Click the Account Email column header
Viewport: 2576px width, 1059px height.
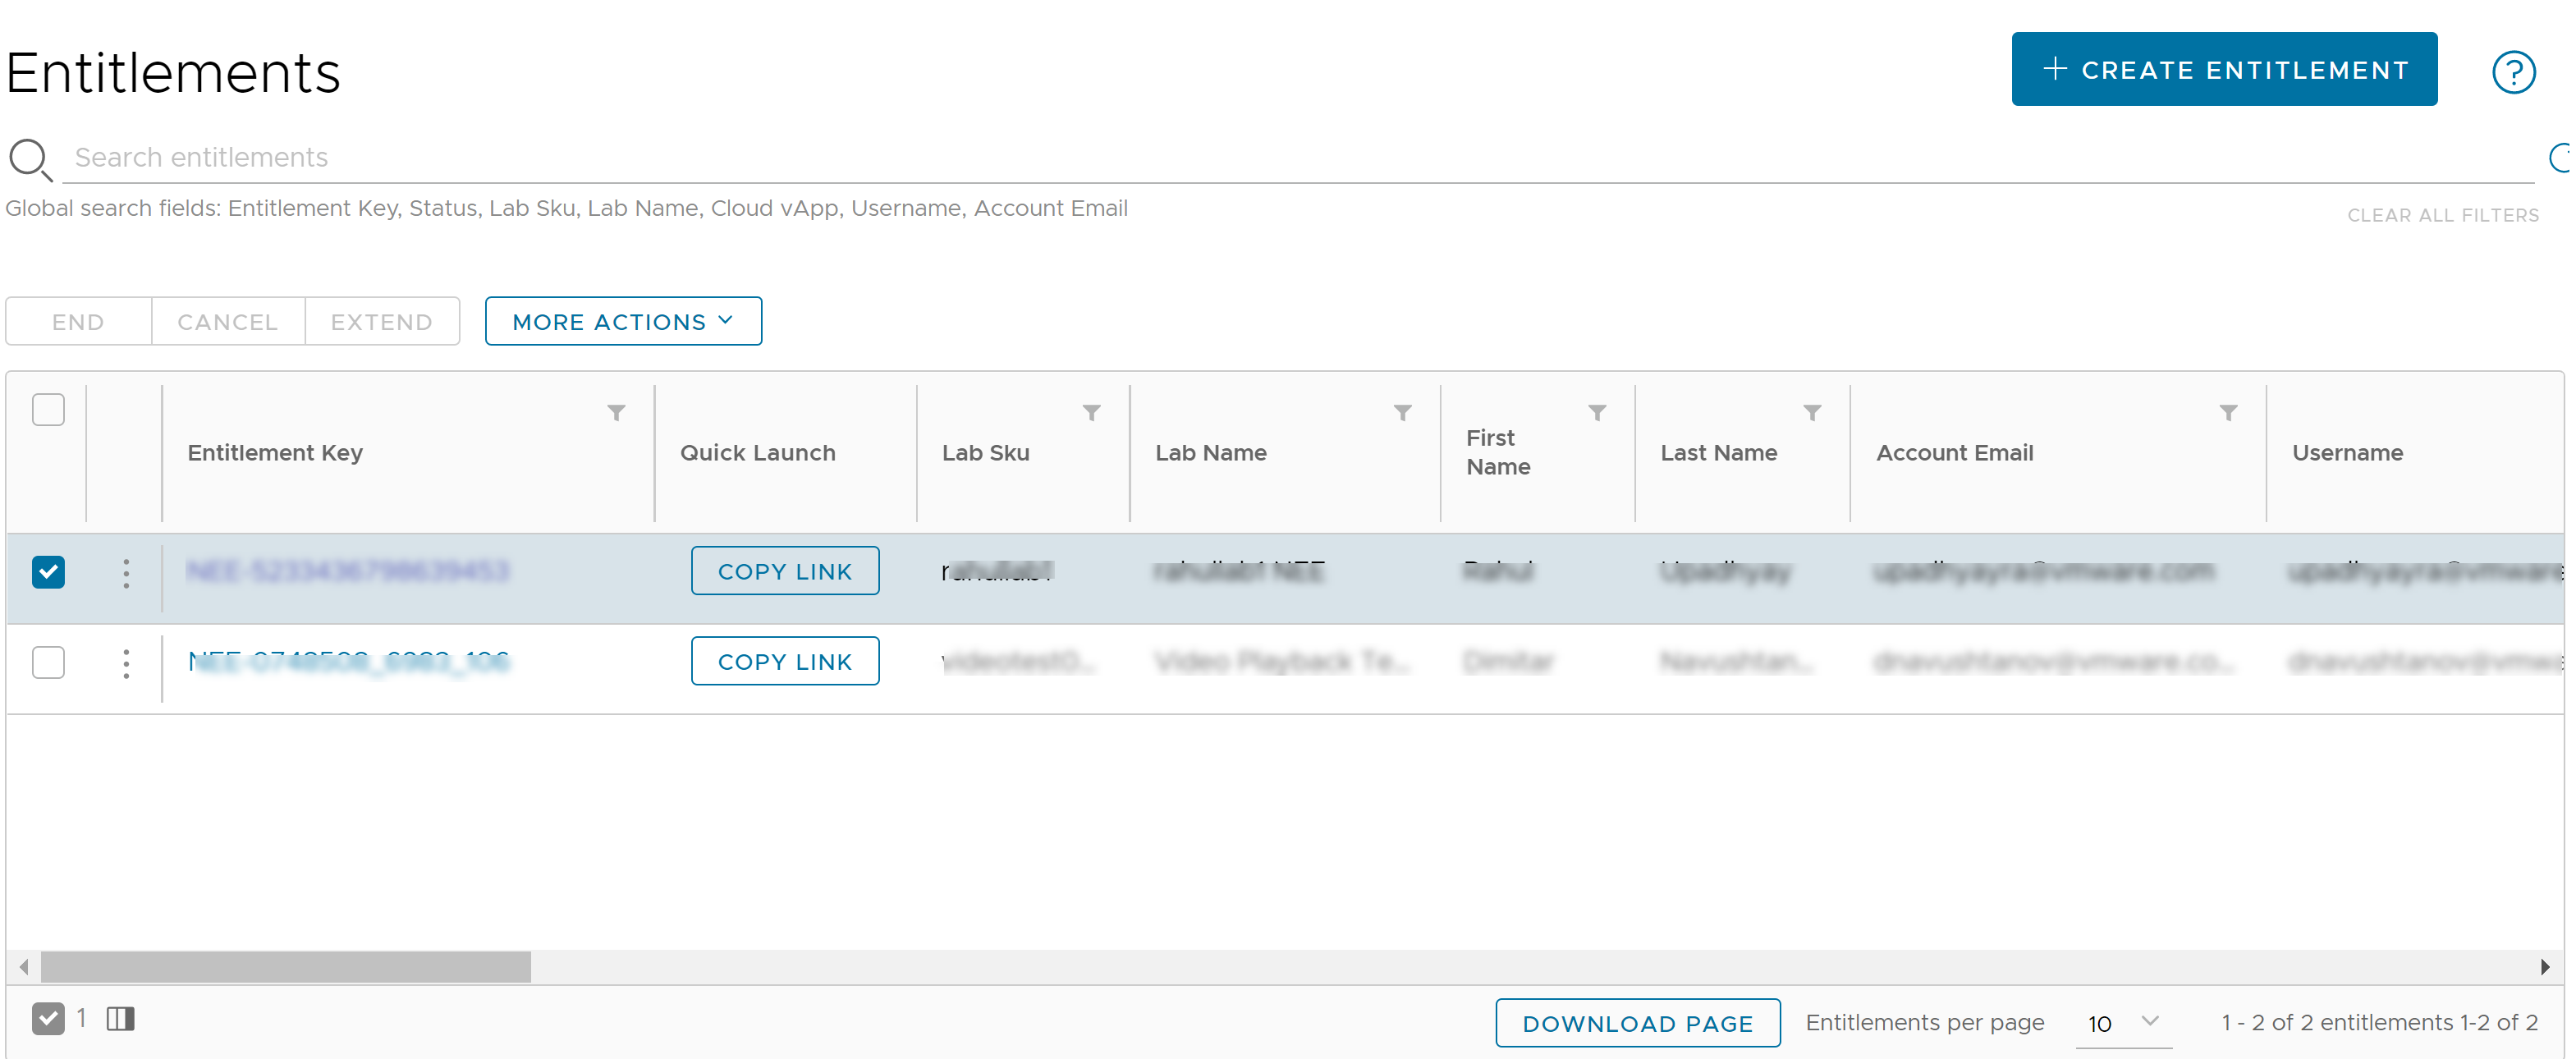(x=1954, y=453)
